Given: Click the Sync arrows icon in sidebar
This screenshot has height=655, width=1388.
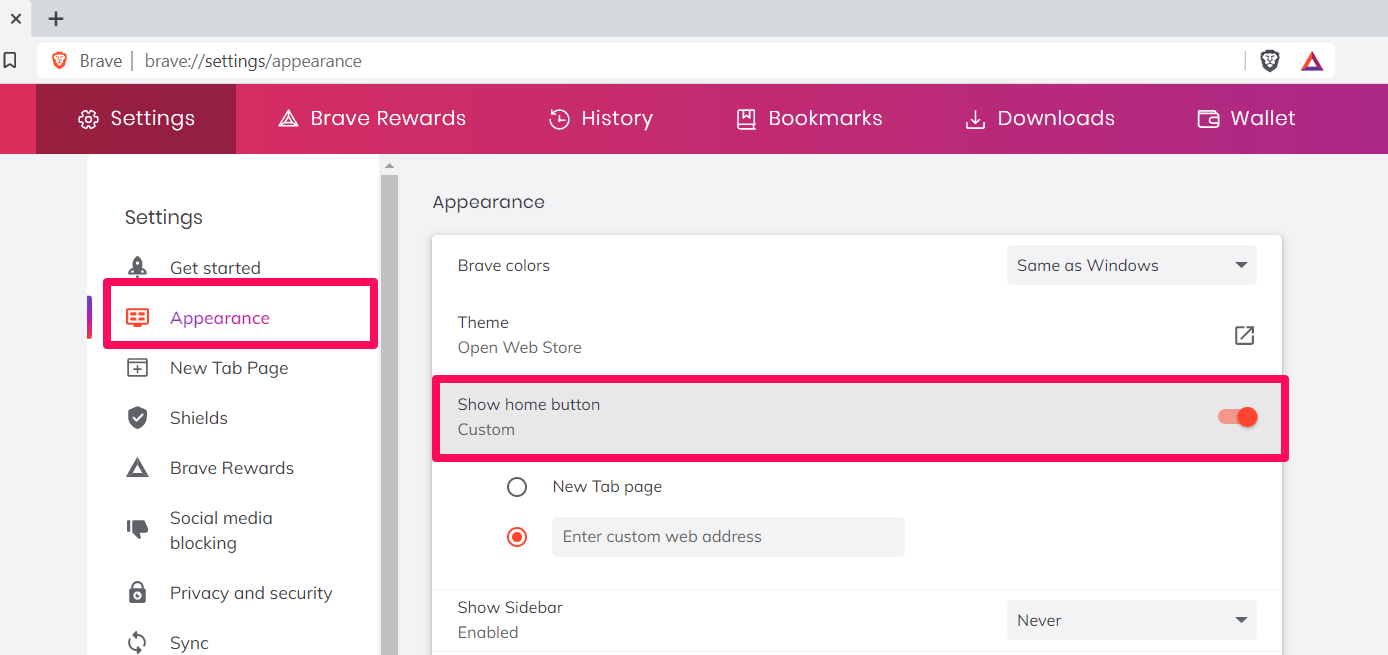Looking at the screenshot, I should point(138,642).
